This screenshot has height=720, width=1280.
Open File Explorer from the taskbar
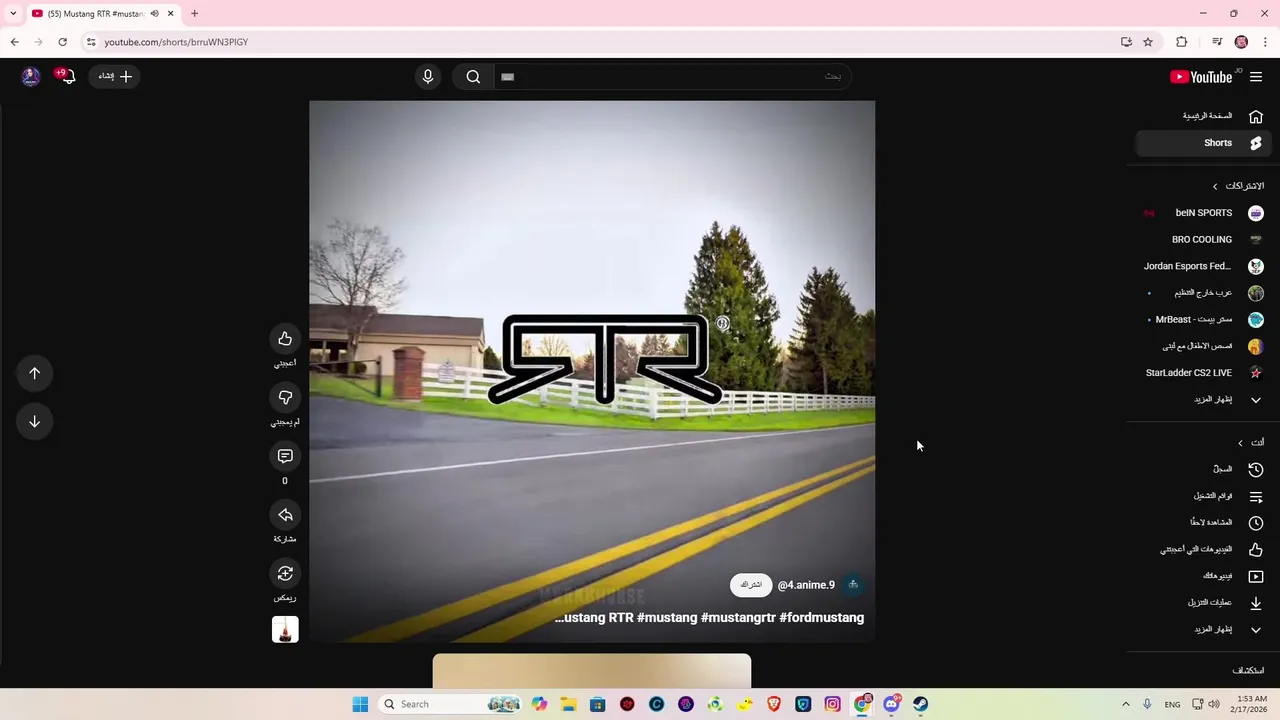click(568, 704)
